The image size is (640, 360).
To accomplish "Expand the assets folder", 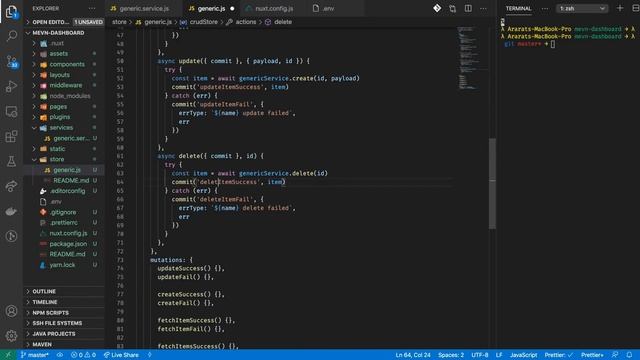I will (59, 53).
